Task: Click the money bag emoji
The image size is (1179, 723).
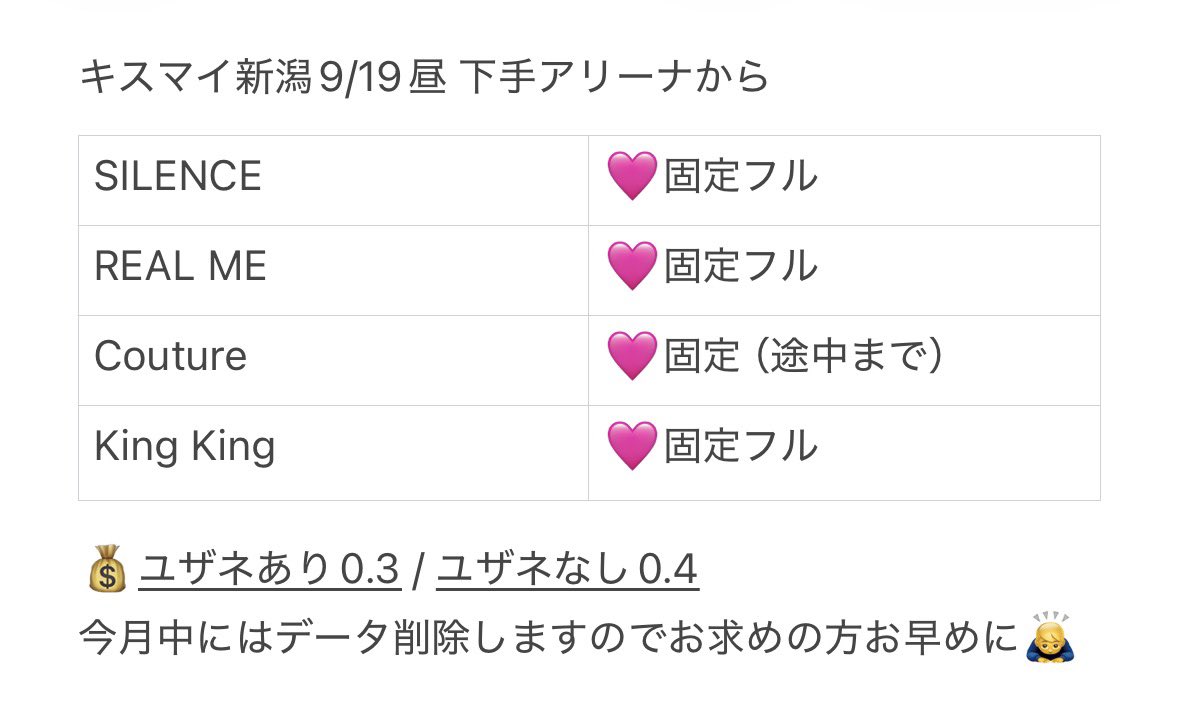Action: pos(108,569)
